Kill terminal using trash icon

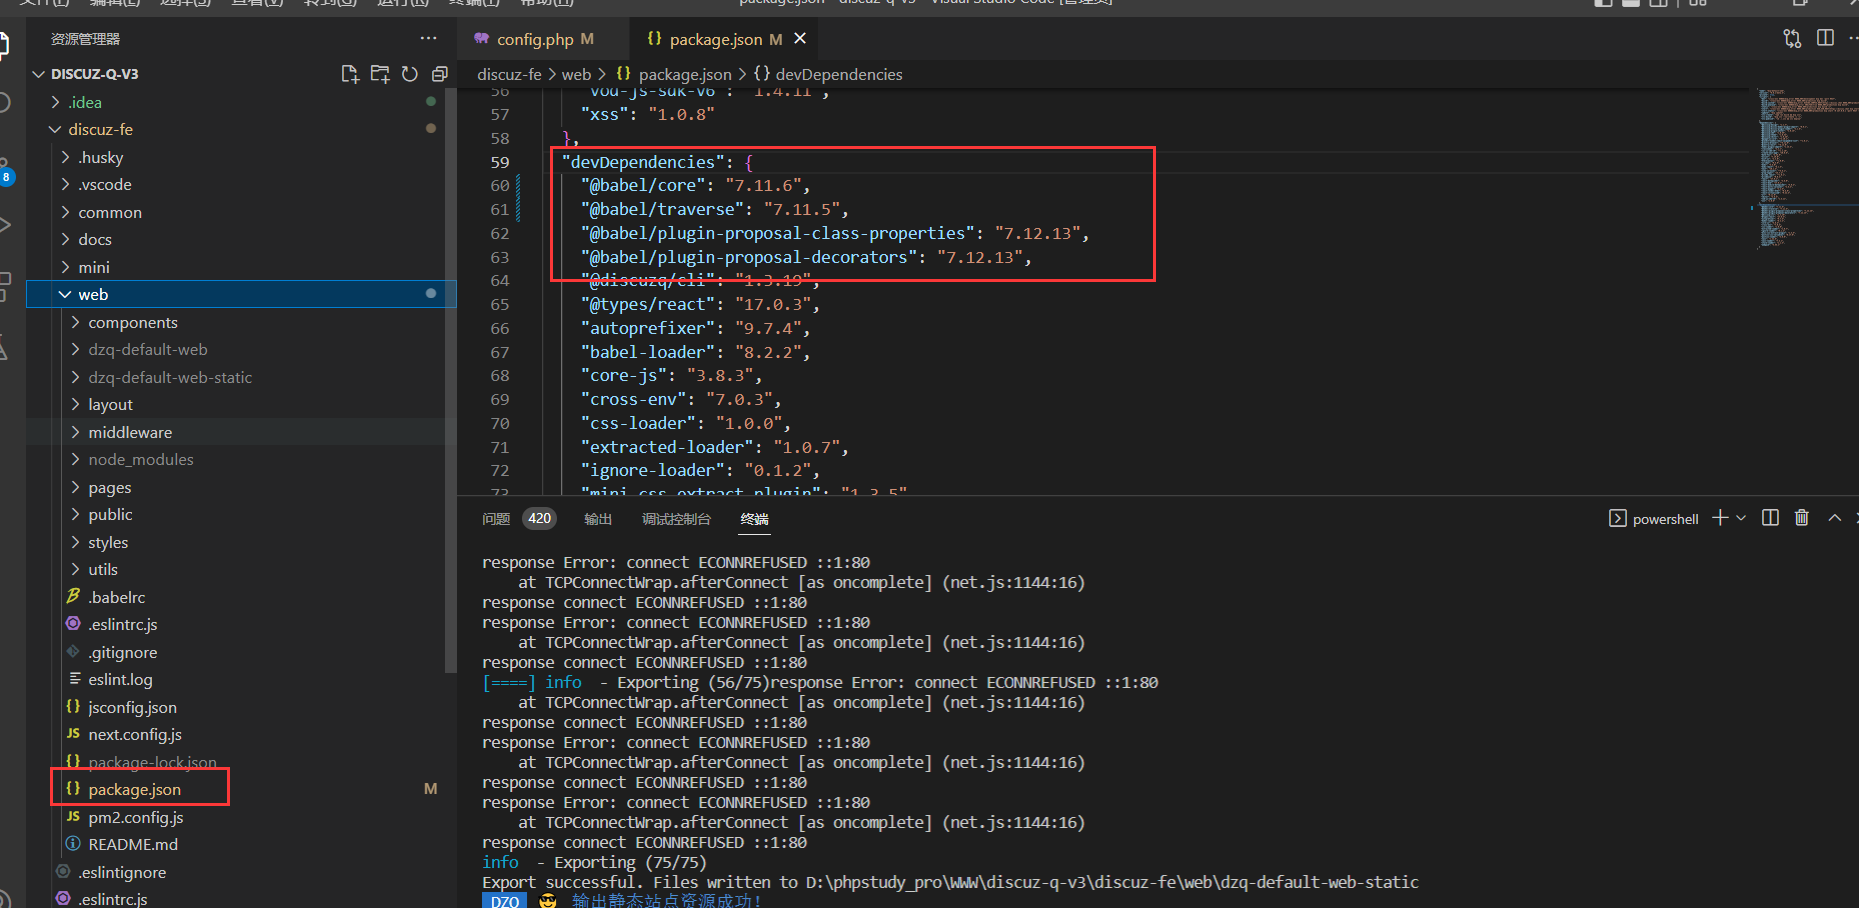point(1801,518)
